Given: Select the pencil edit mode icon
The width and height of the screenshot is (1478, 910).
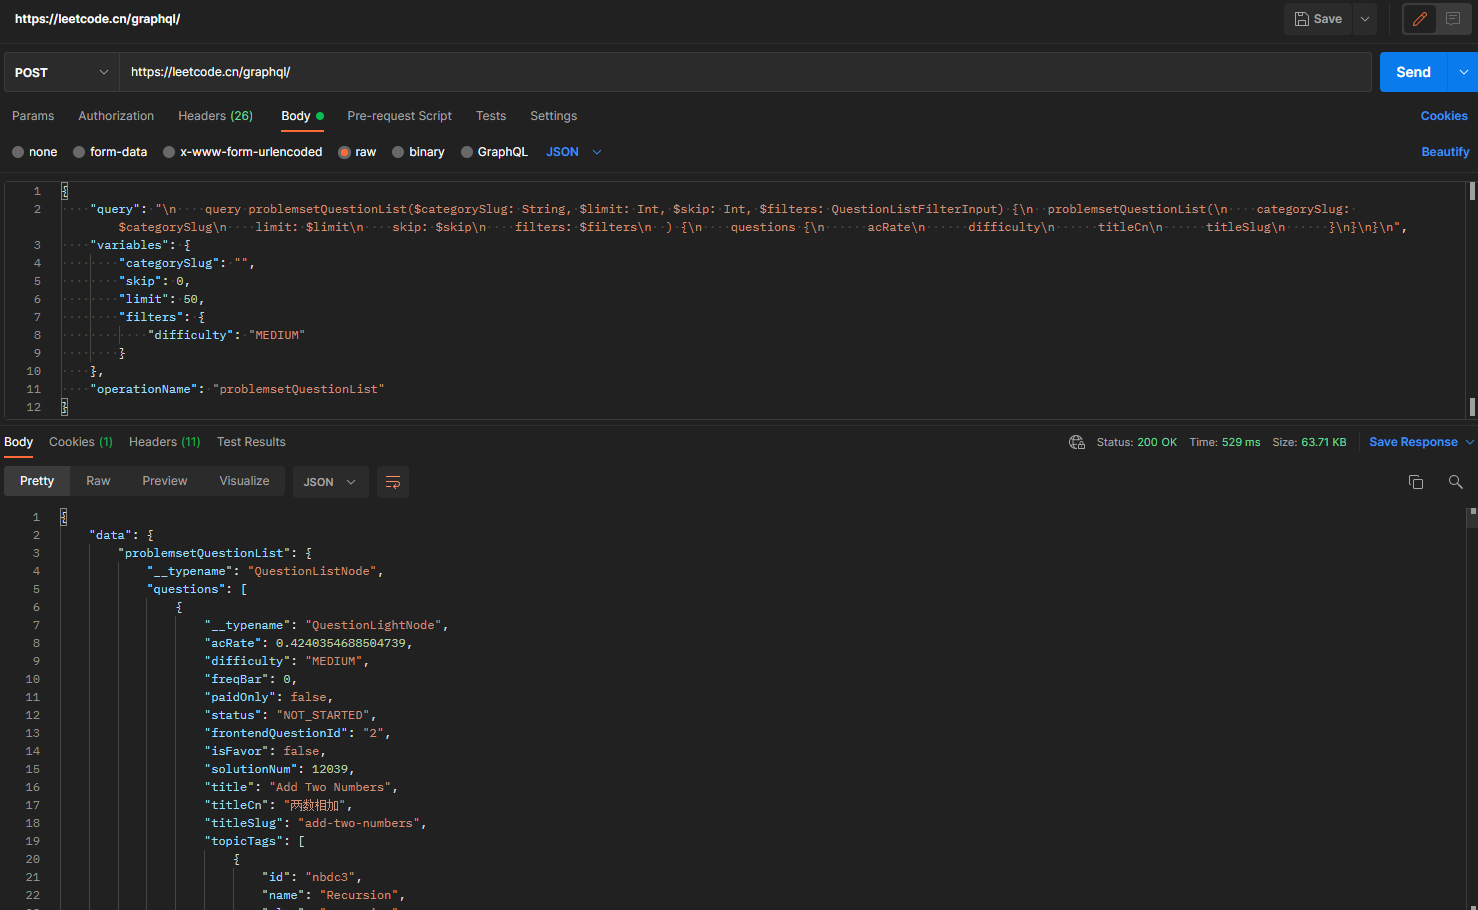Looking at the screenshot, I should coord(1419,19).
